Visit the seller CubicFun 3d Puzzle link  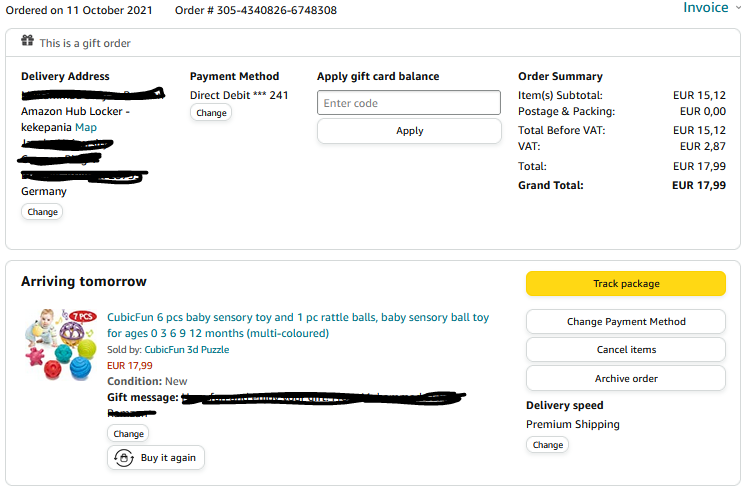[x=187, y=350]
